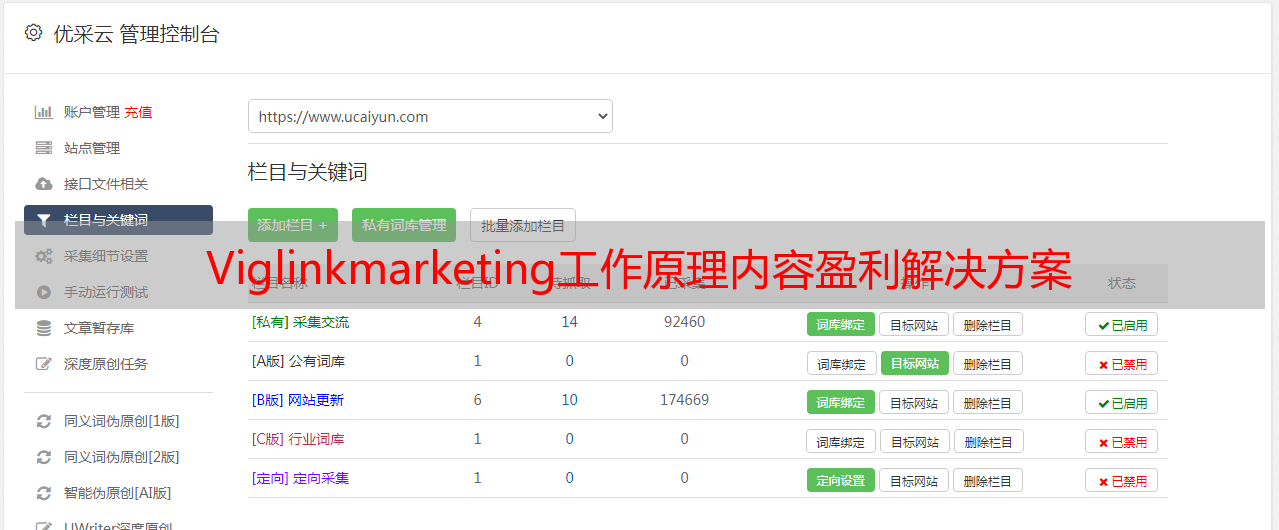Click 词库绑定 for the 采集交流 row
The width and height of the screenshot is (1279, 530).
(841, 324)
